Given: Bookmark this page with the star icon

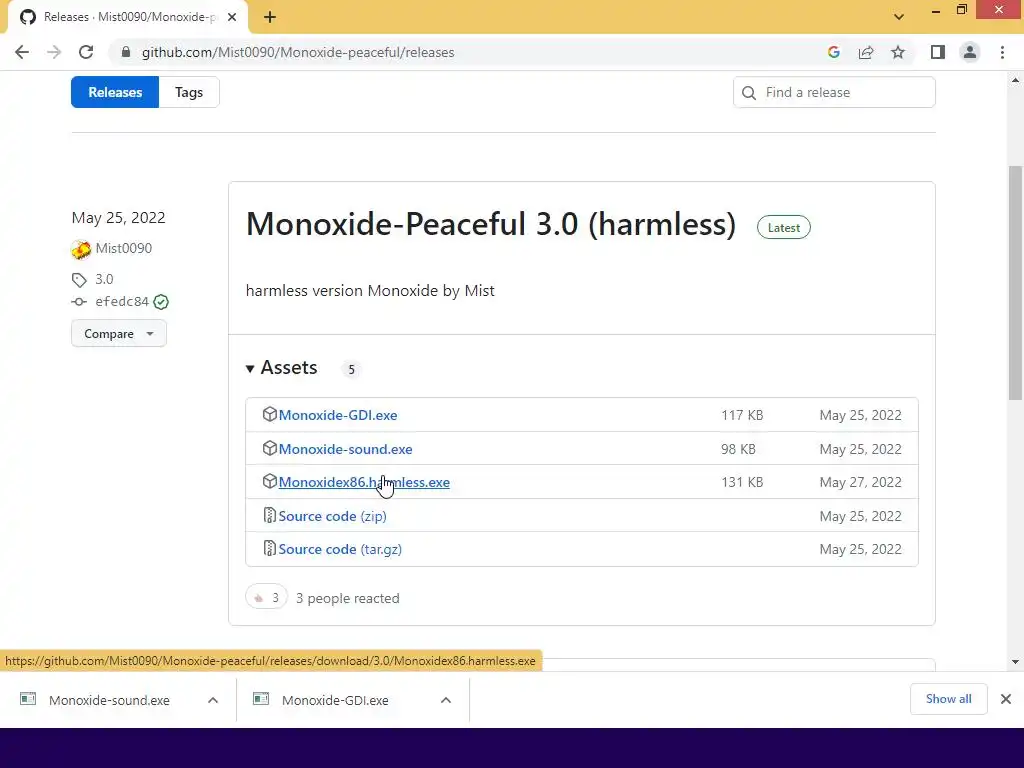Looking at the screenshot, I should (898, 52).
